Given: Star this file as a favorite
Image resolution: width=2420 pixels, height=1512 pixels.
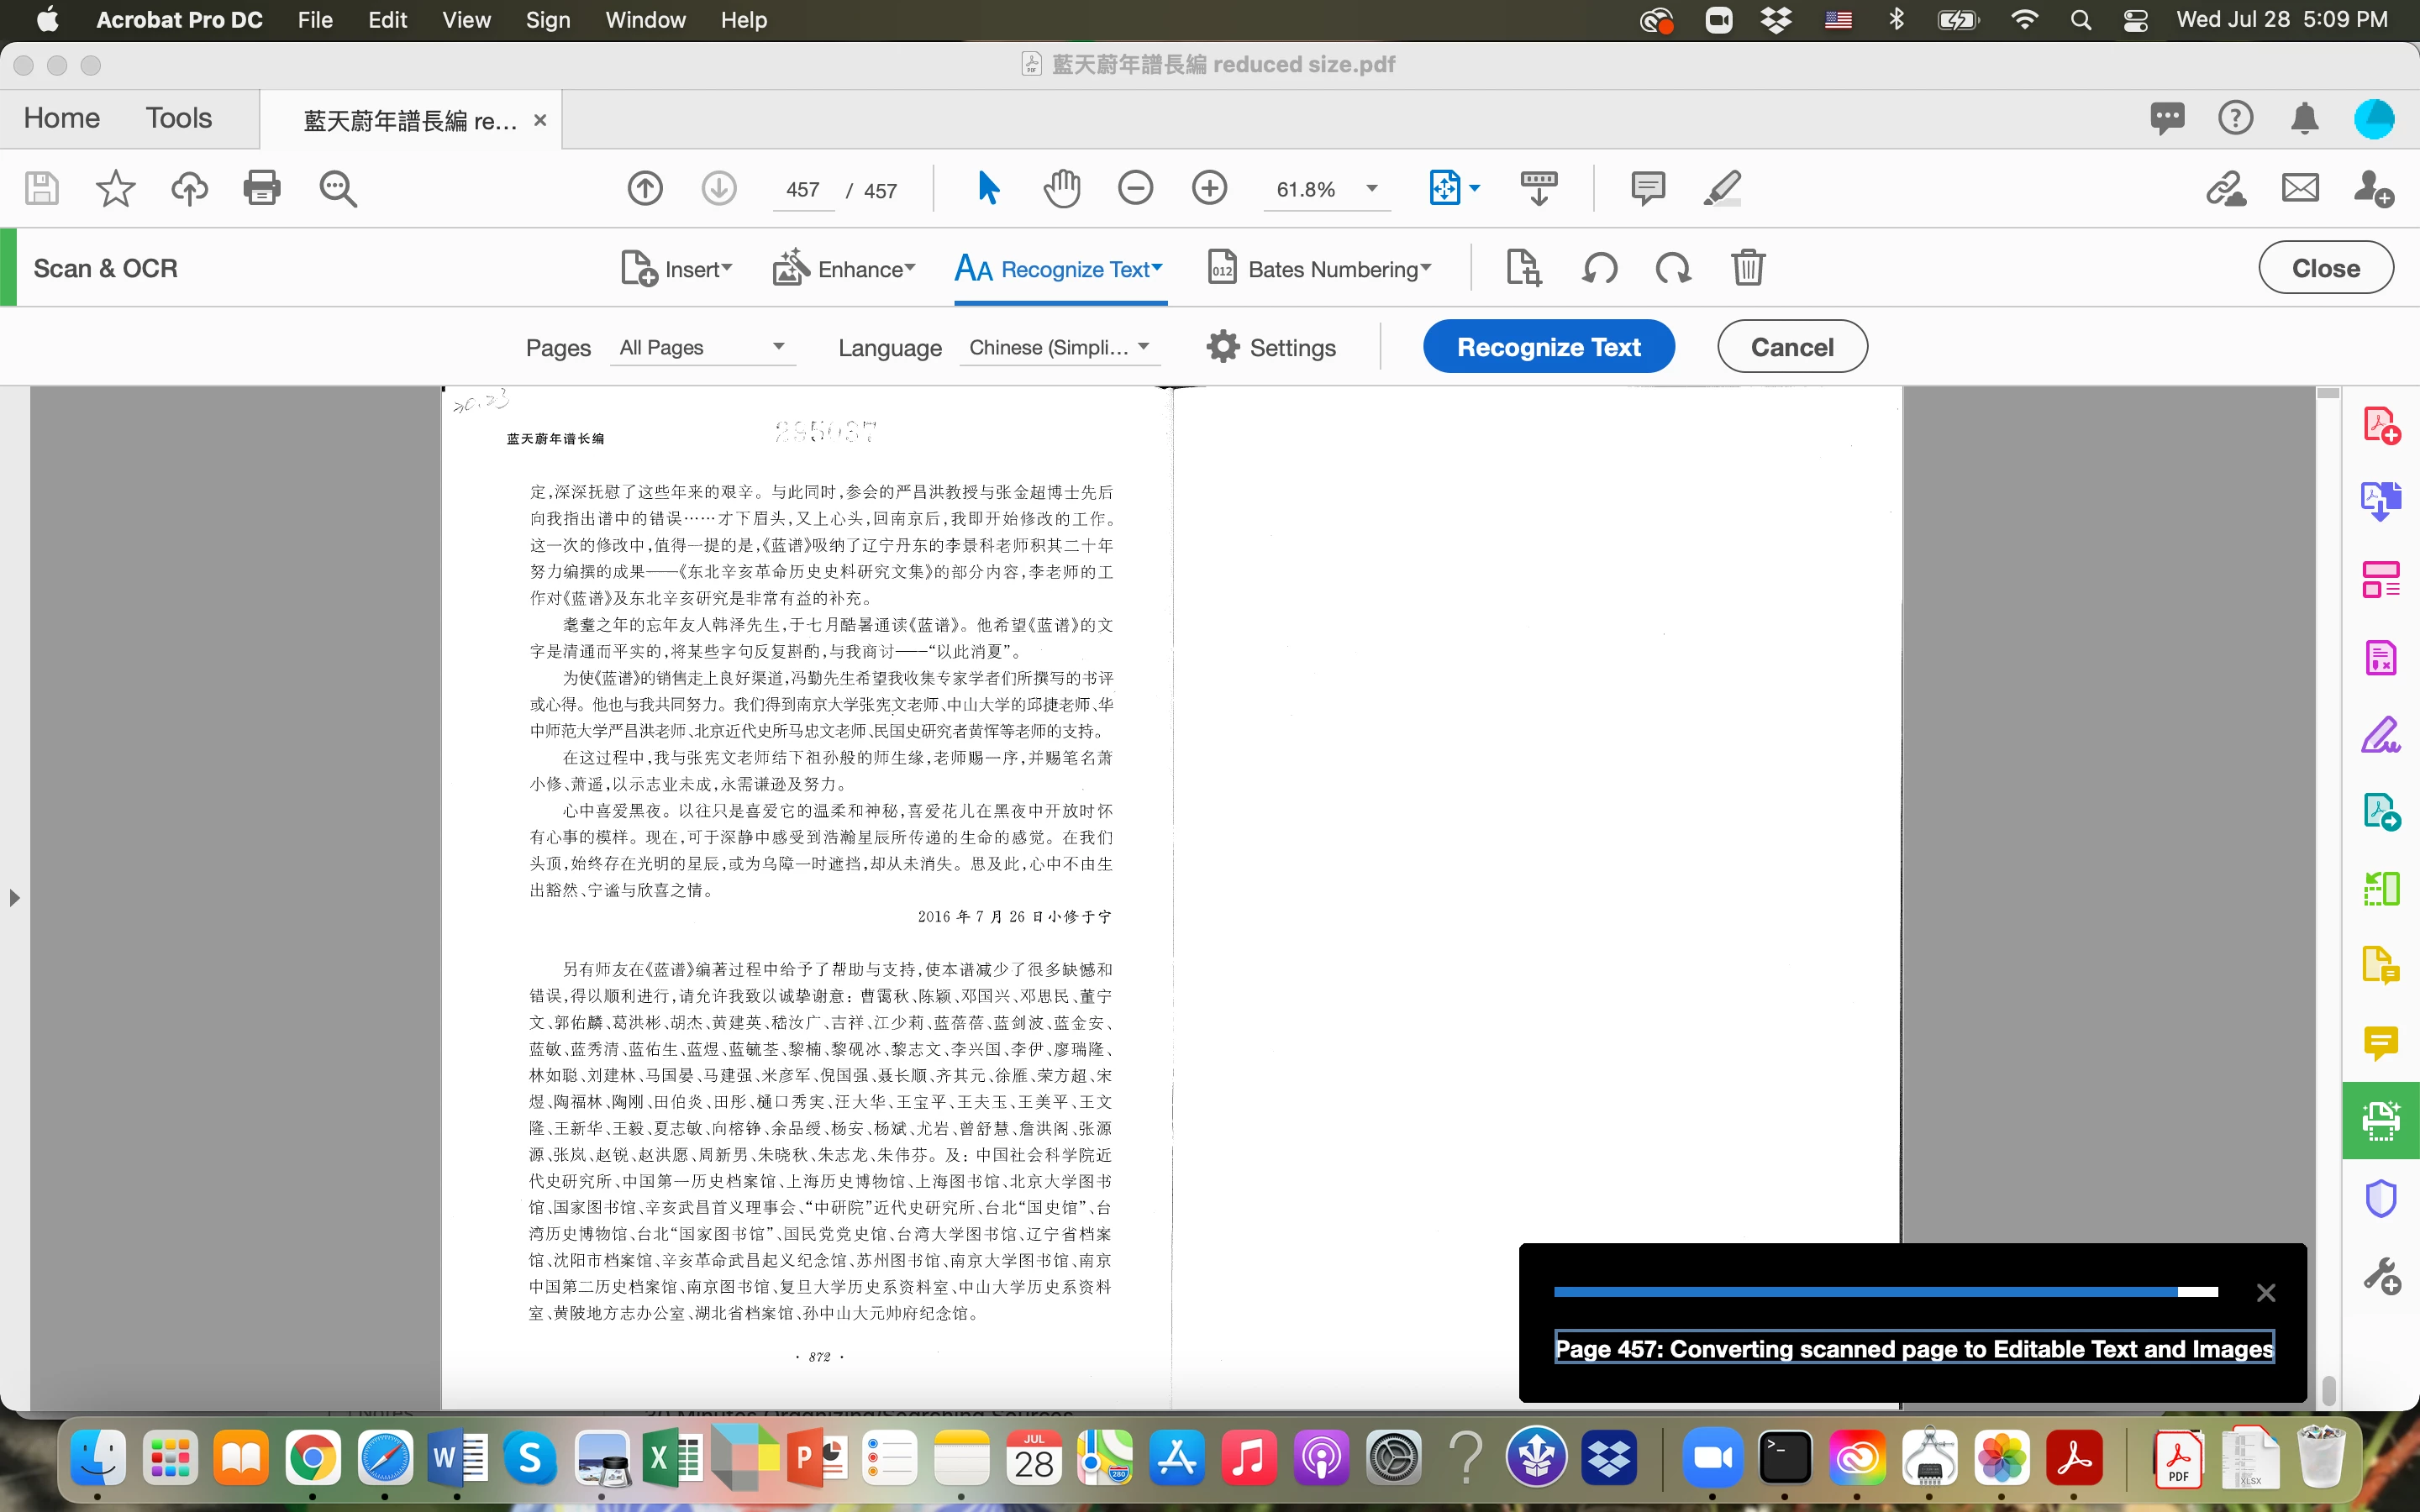Looking at the screenshot, I should [x=115, y=188].
